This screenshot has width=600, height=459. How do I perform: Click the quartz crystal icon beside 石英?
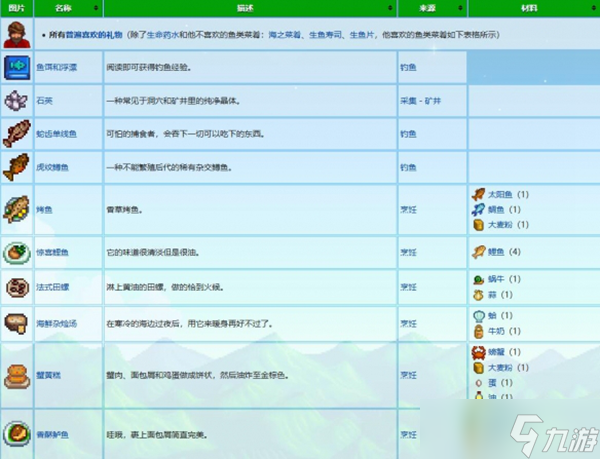coord(16,101)
